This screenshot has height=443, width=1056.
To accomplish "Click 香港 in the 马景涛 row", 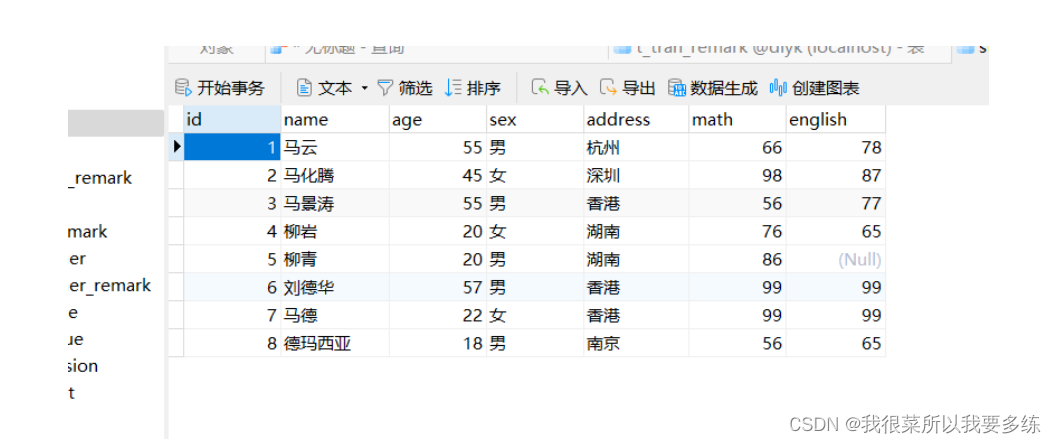I will (636, 203).
